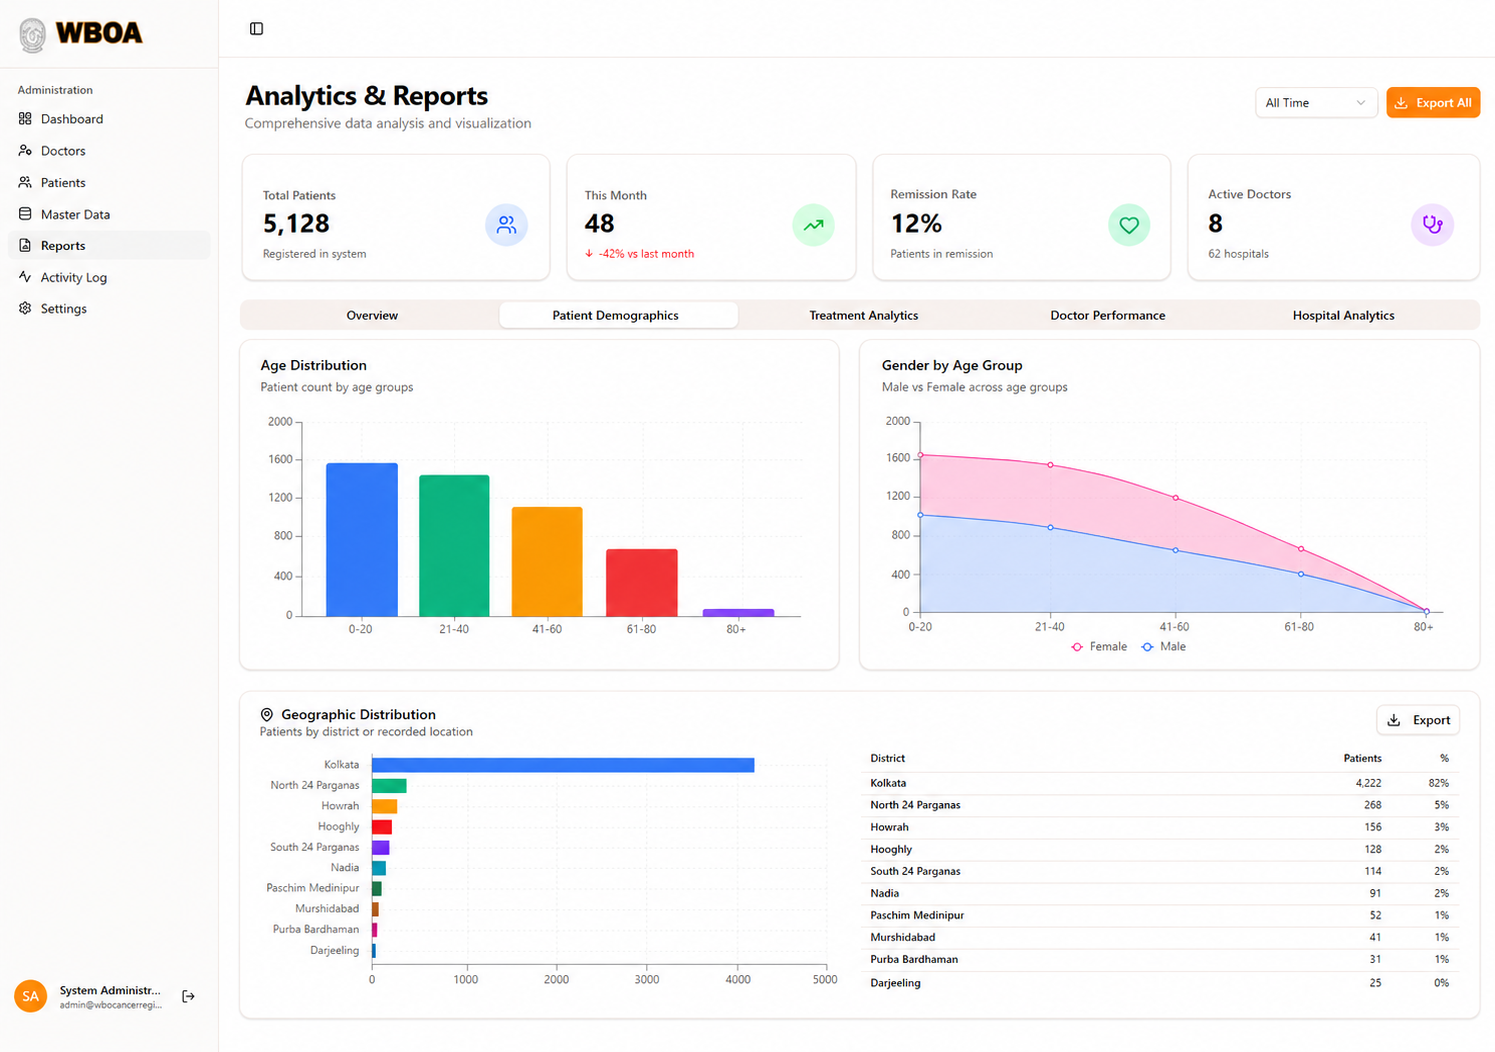Click the Patients column header
Viewport: 1495px width, 1052px height.
(x=1362, y=758)
